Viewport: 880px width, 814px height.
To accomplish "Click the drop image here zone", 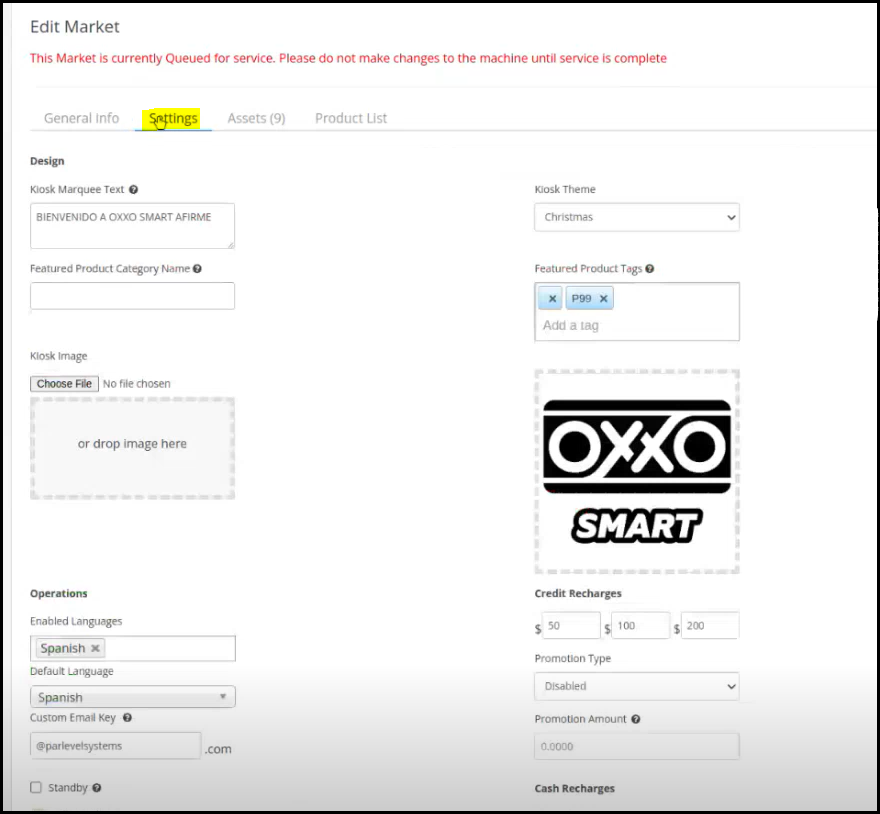I will point(132,448).
